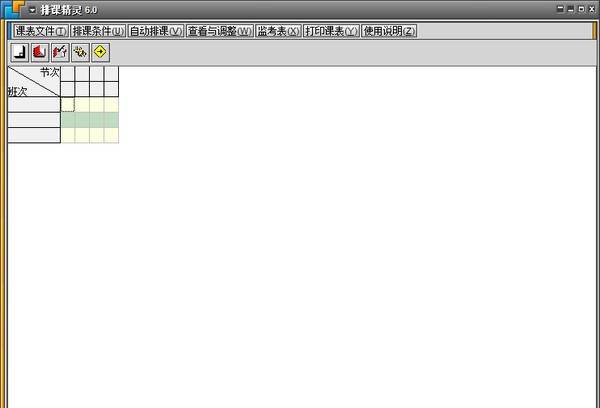Viewport: 600px width, 408px height.
Task: Open the 课表文件(T) menu
Action: coord(41,31)
